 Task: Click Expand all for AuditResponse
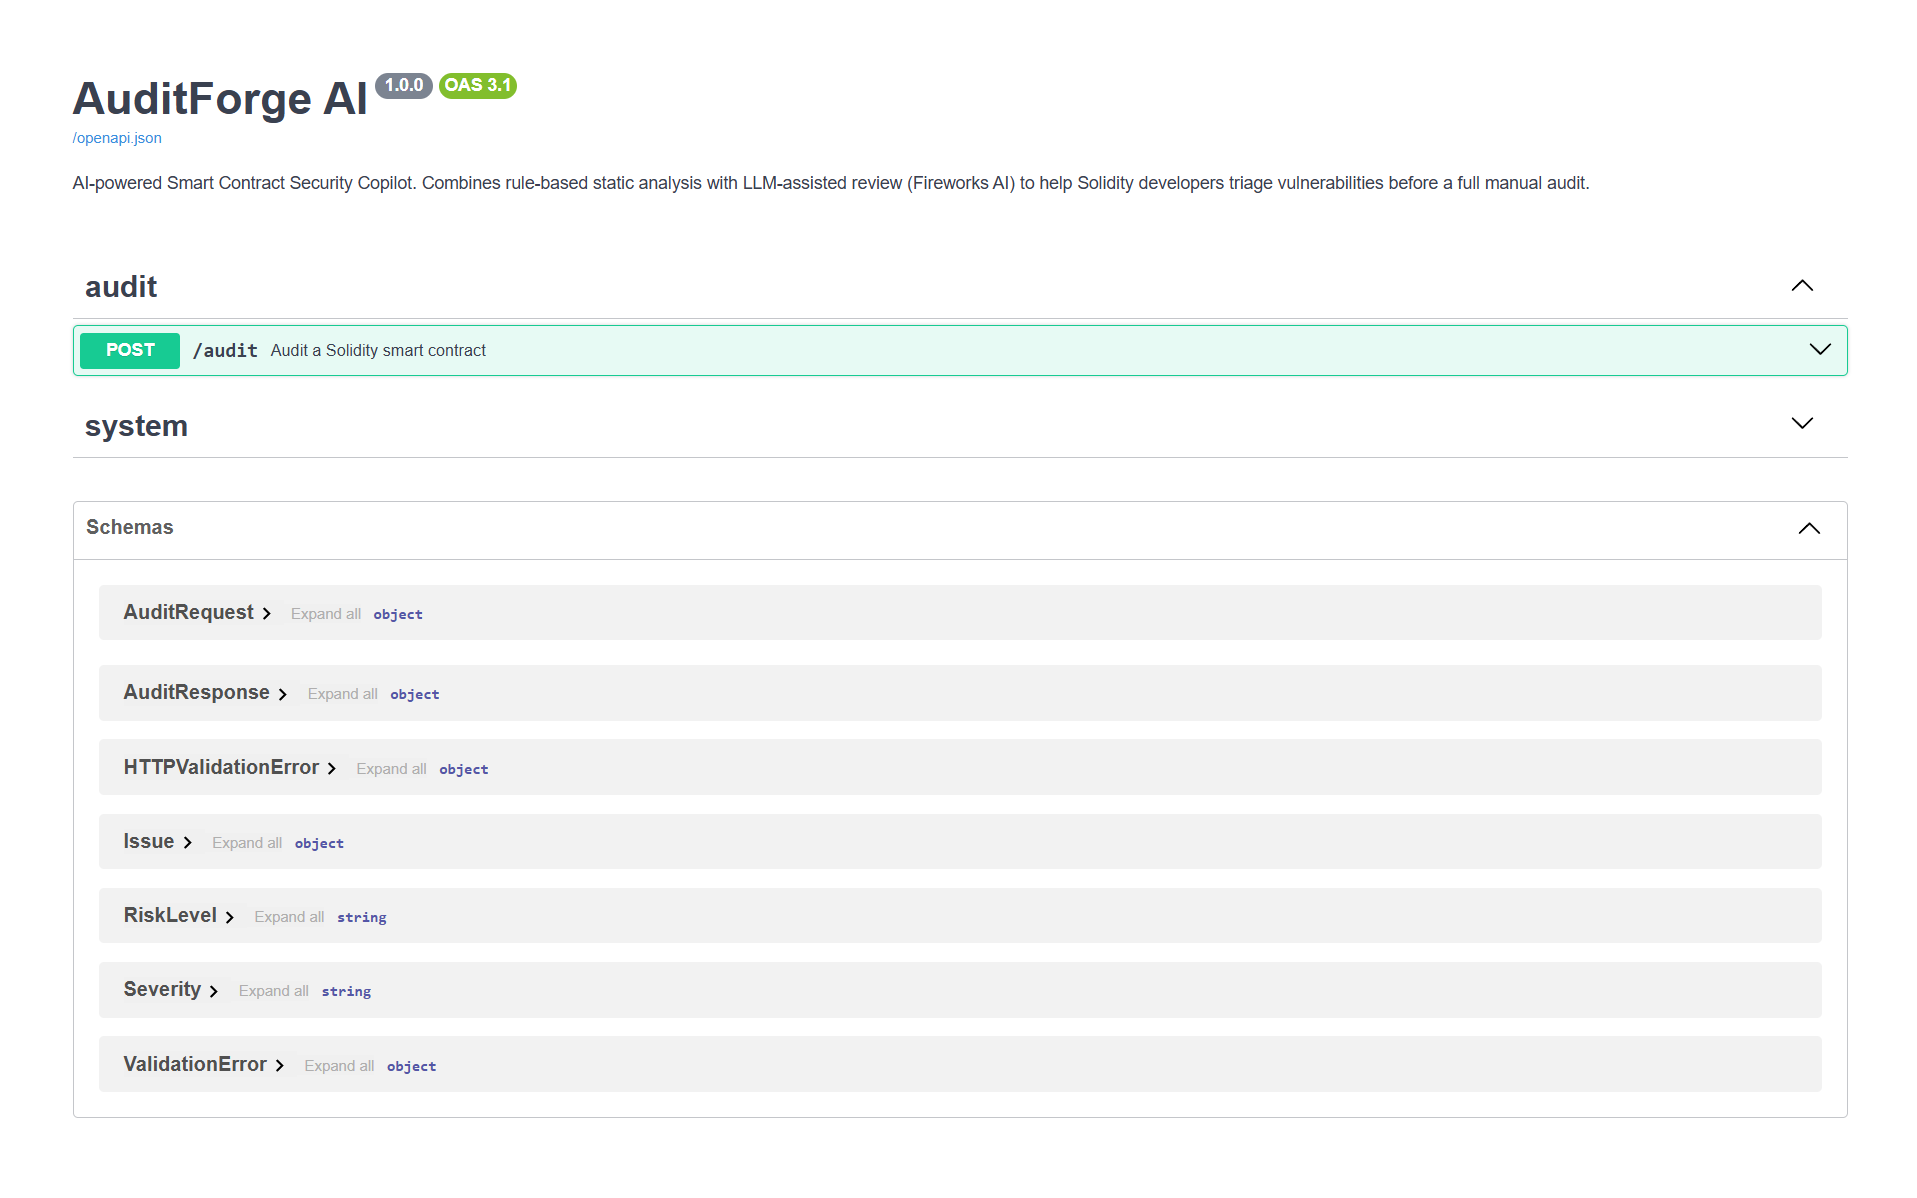[343, 694]
